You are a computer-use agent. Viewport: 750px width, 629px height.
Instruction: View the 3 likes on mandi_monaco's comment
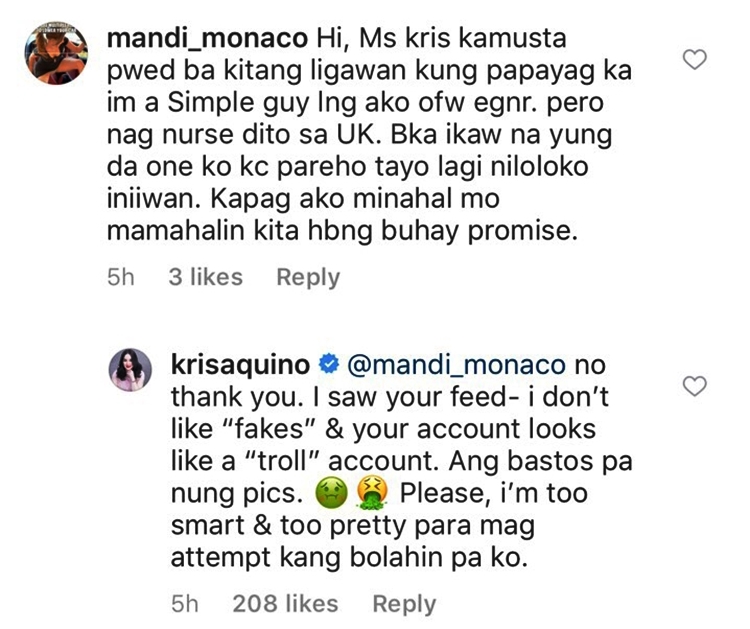coord(205,277)
